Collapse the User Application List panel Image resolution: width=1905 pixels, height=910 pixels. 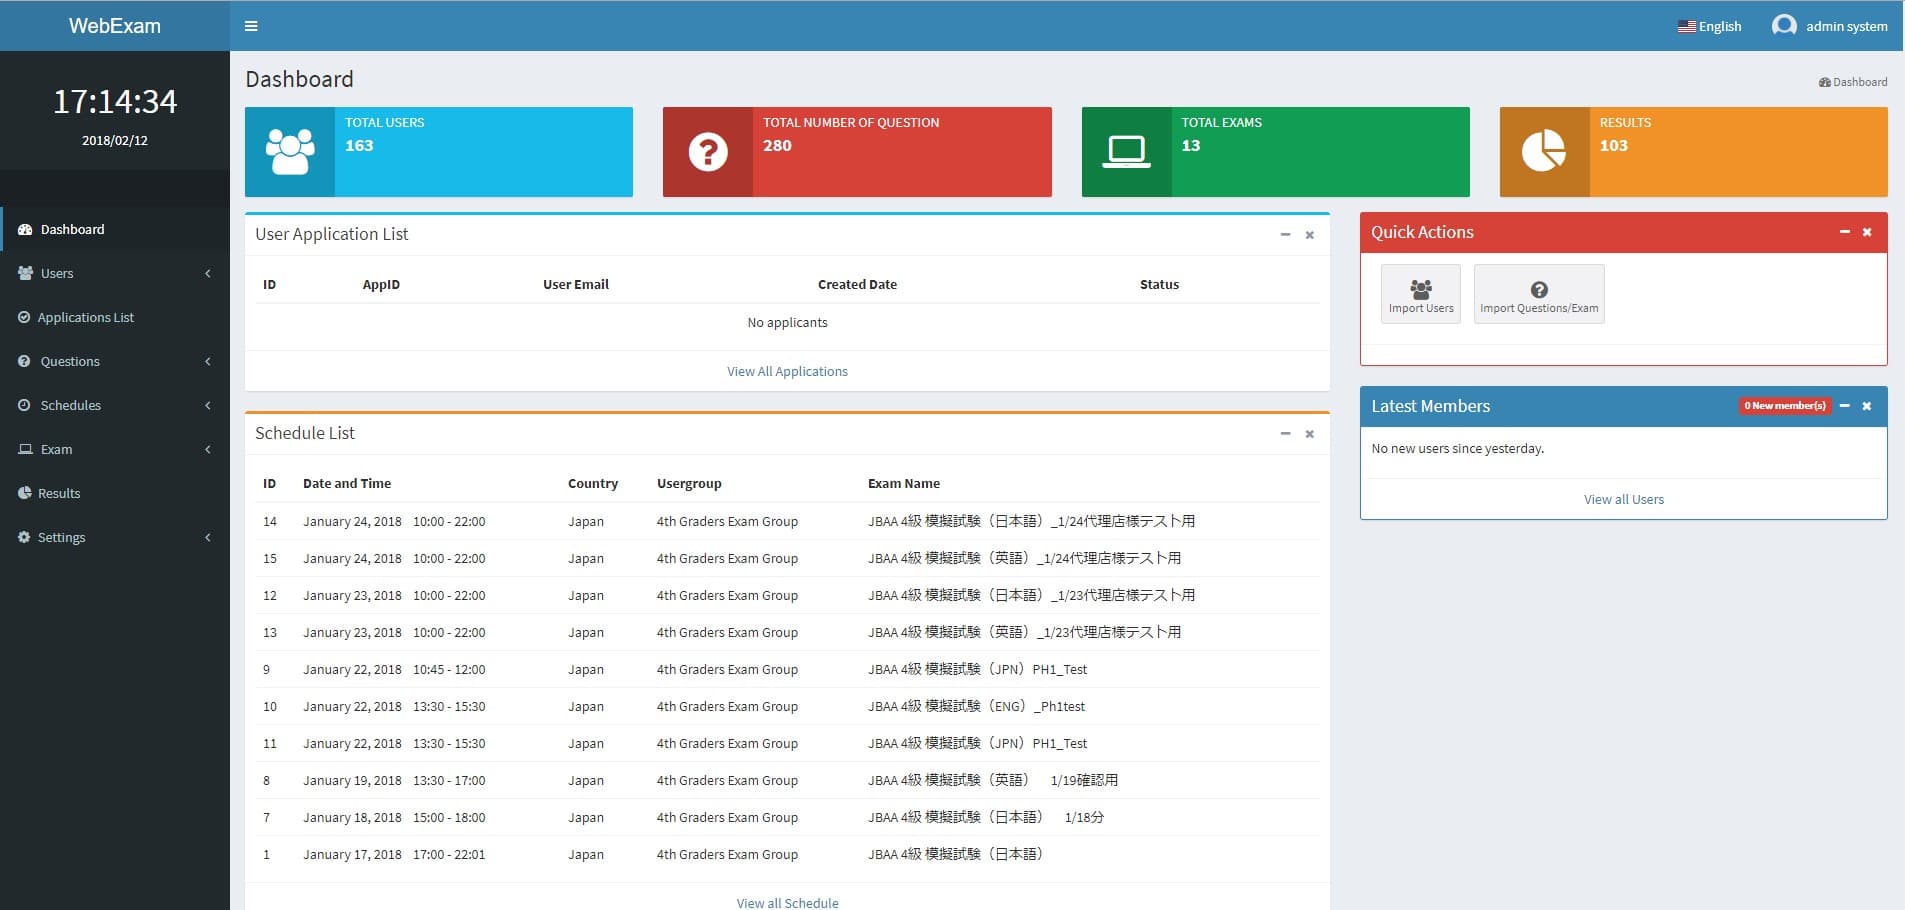coord(1285,234)
